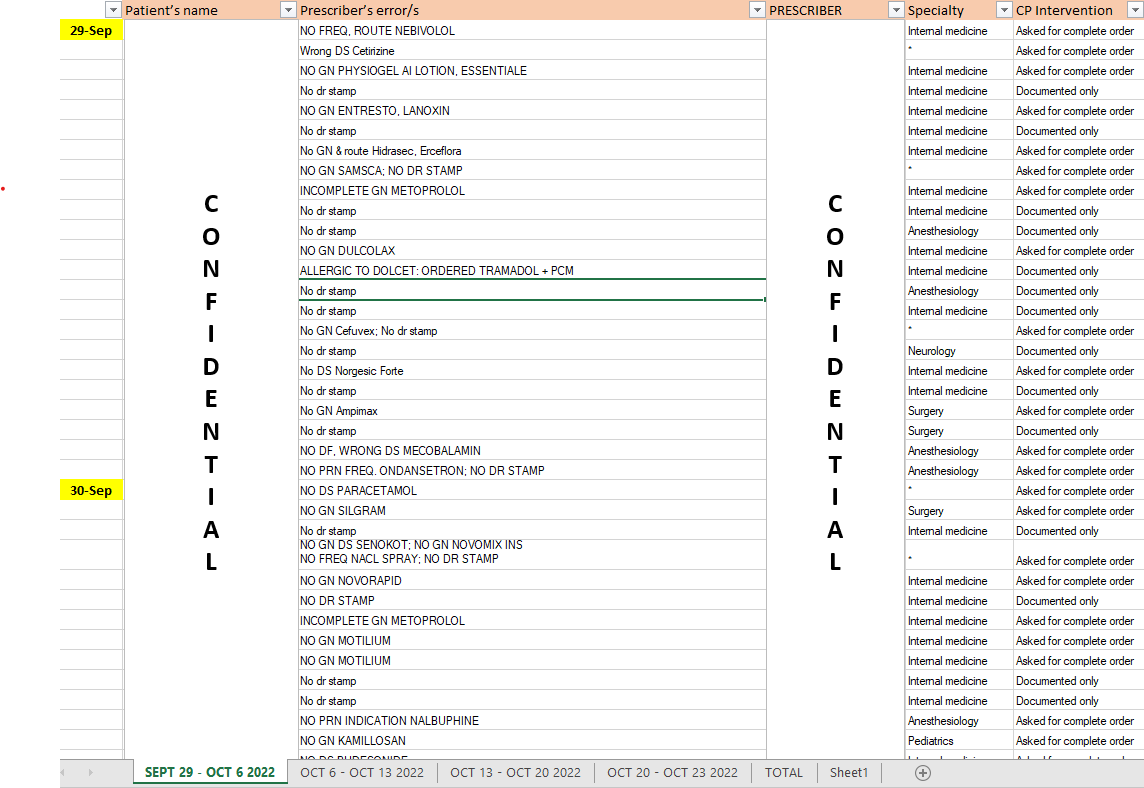Select Internal medicine cell in NEBIVOLOL row
Screen dimensions: 1144x788
959,31
